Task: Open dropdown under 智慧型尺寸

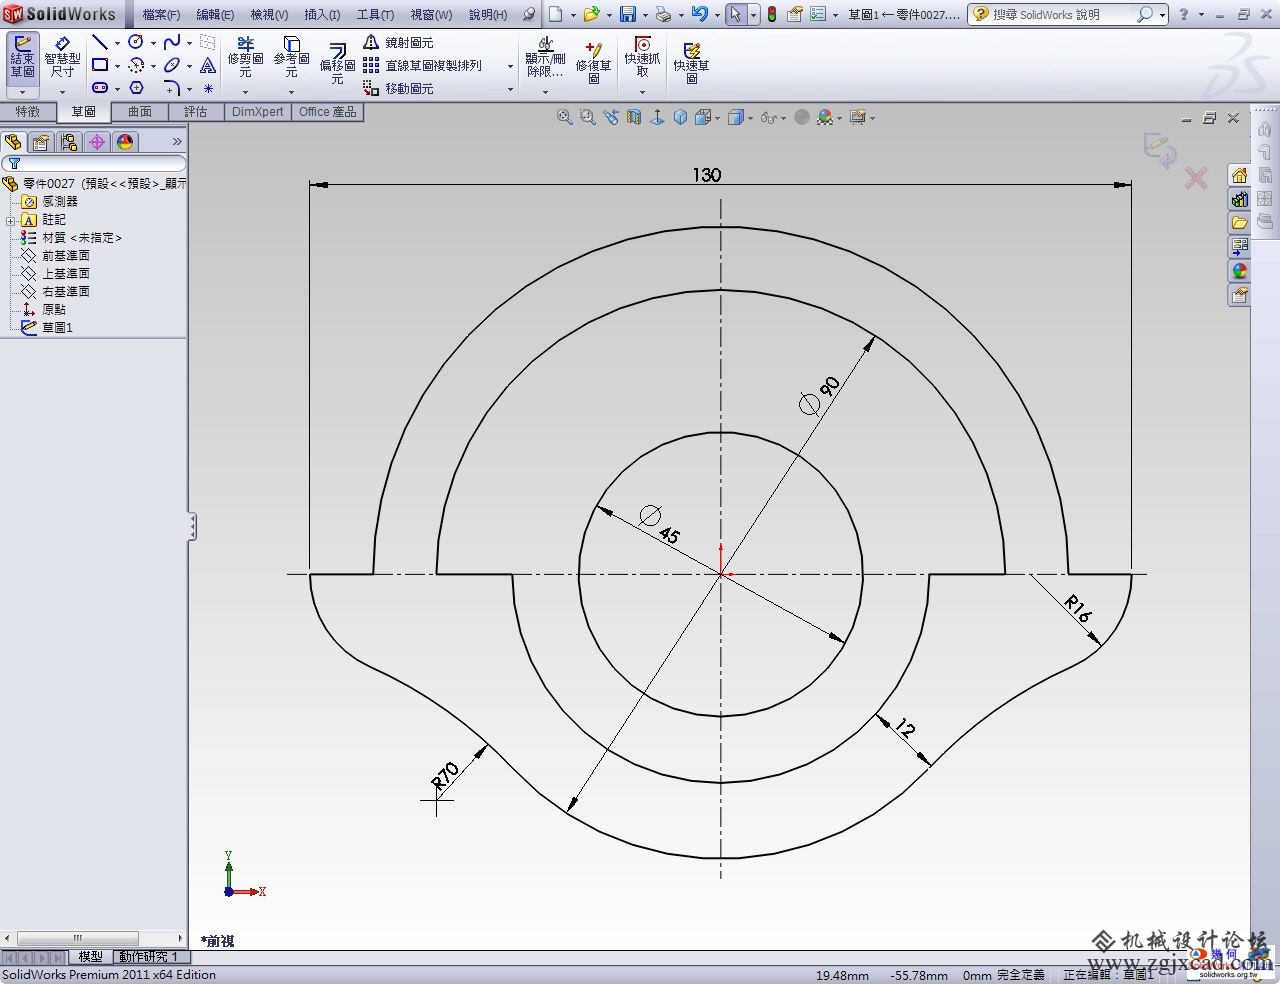Action: [62, 92]
